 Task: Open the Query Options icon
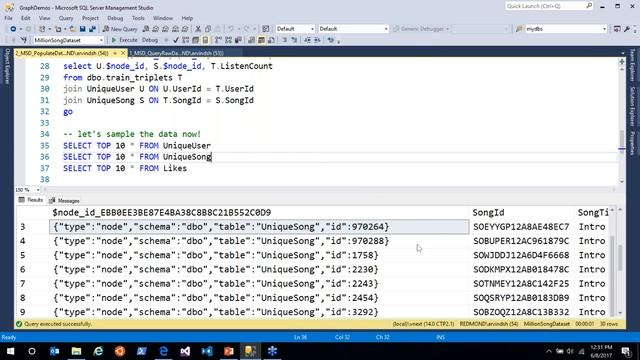coord(196,40)
